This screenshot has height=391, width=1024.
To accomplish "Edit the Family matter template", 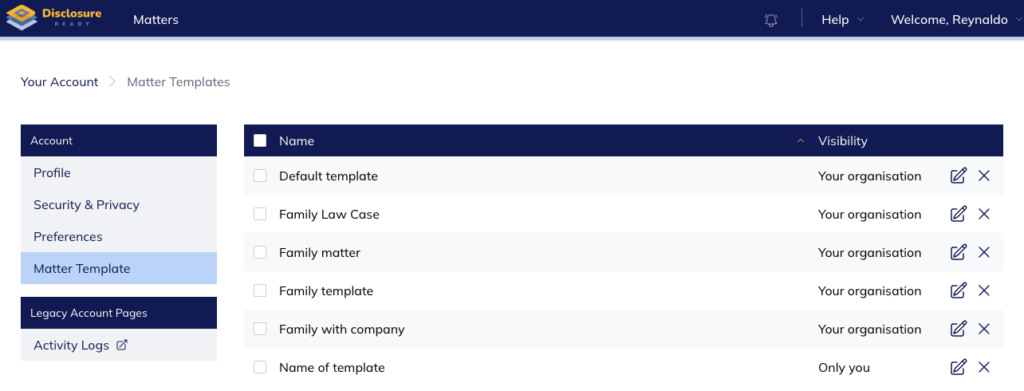I will [958, 252].
